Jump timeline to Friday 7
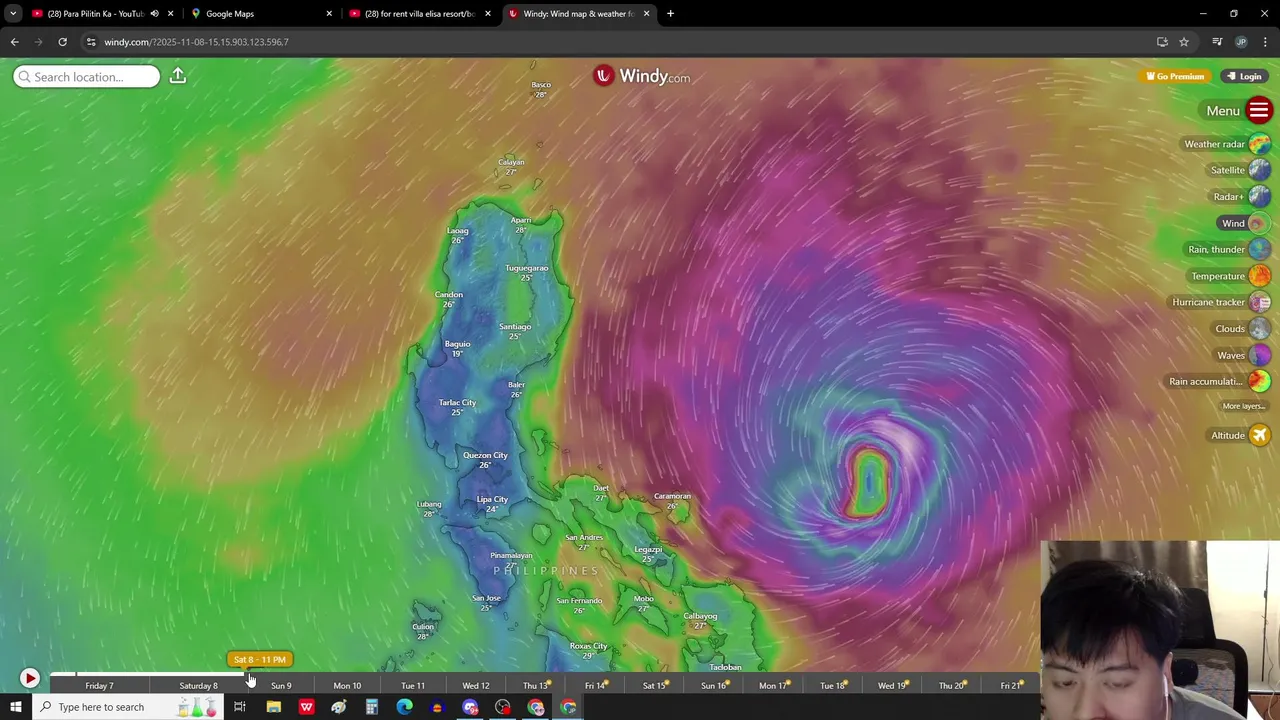 (99, 686)
